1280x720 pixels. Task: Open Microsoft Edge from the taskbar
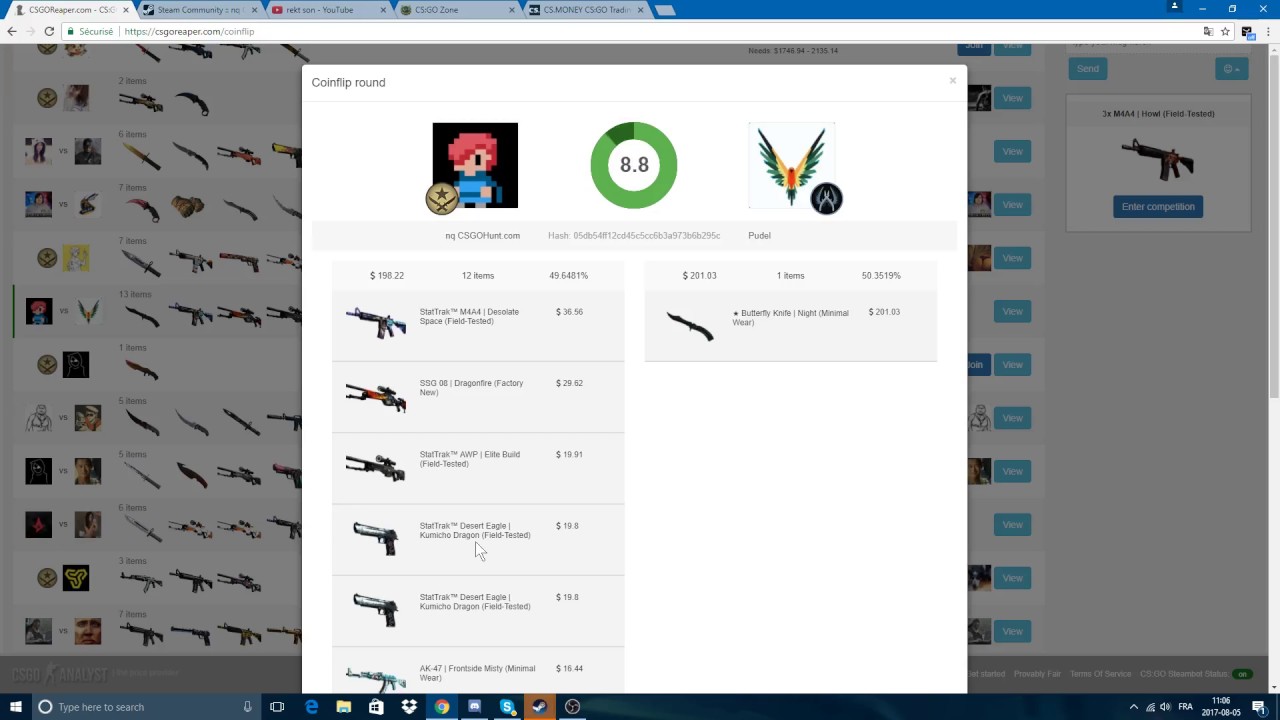[311, 707]
